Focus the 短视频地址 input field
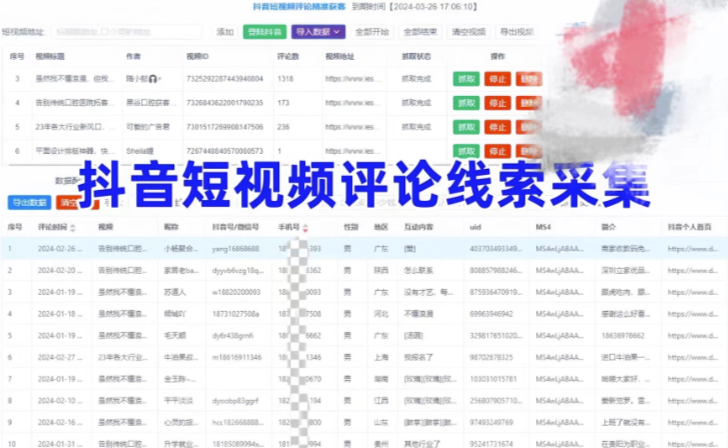The image size is (728, 448). pyautogui.click(x=126, y=32)
